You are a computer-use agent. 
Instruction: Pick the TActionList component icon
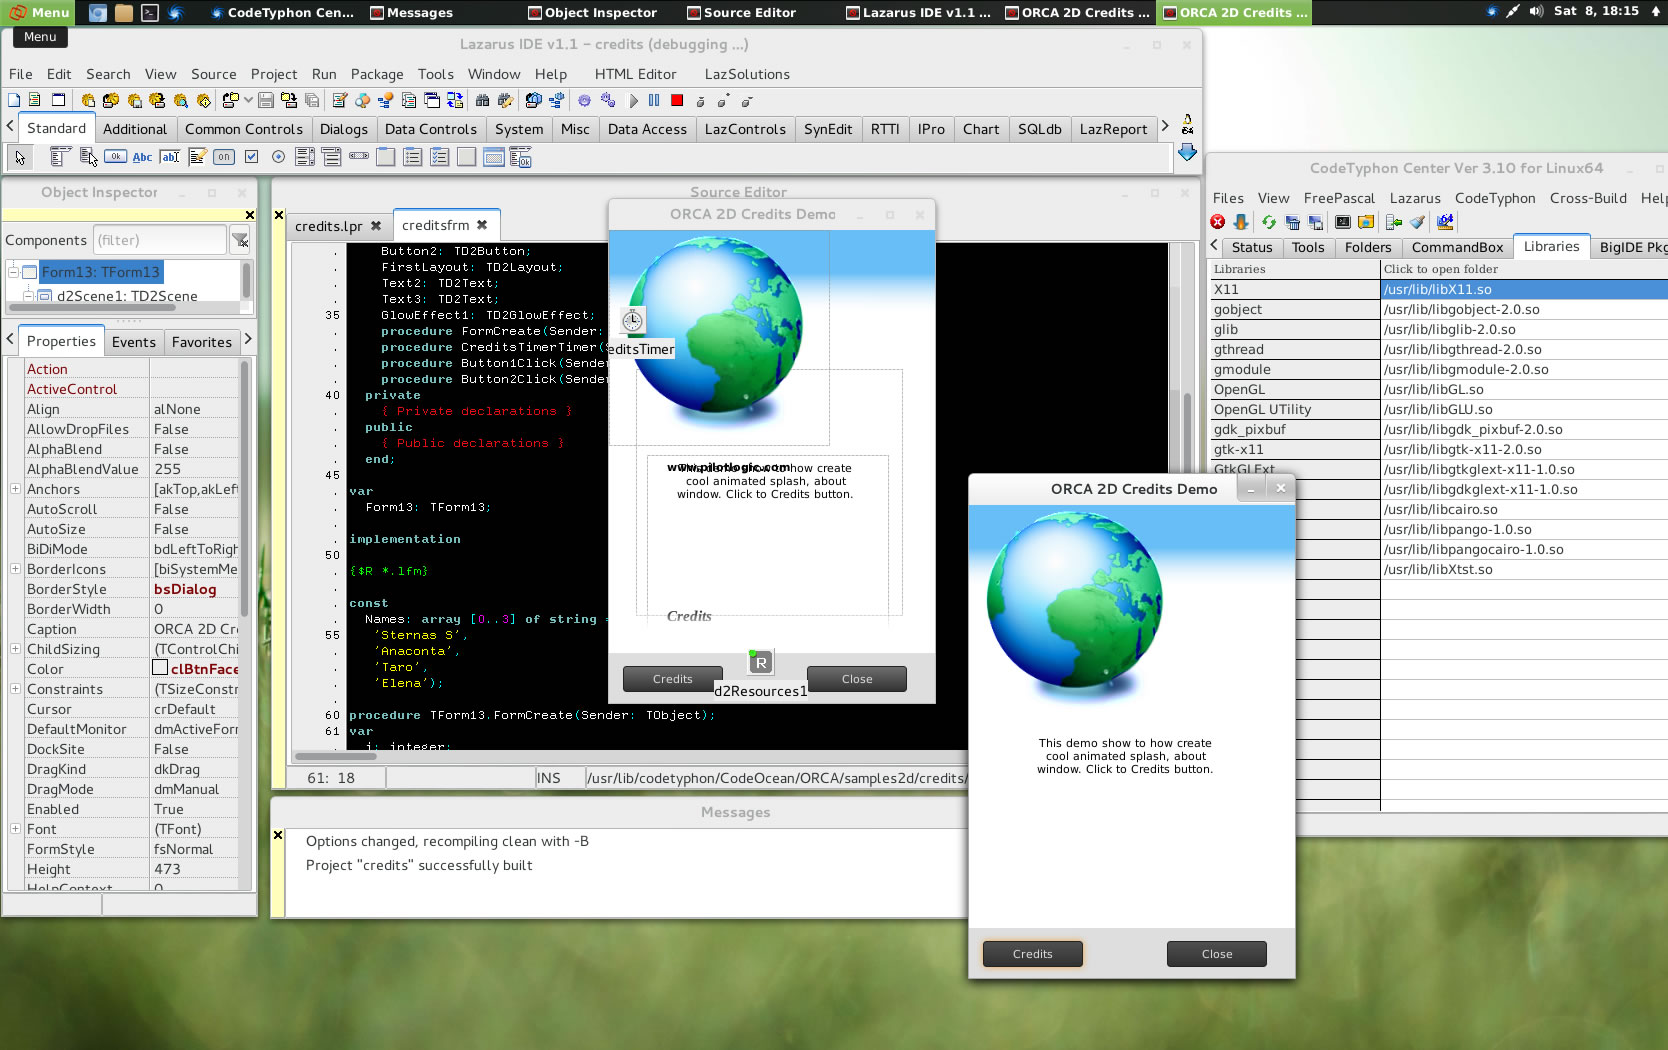pos(520,156)
